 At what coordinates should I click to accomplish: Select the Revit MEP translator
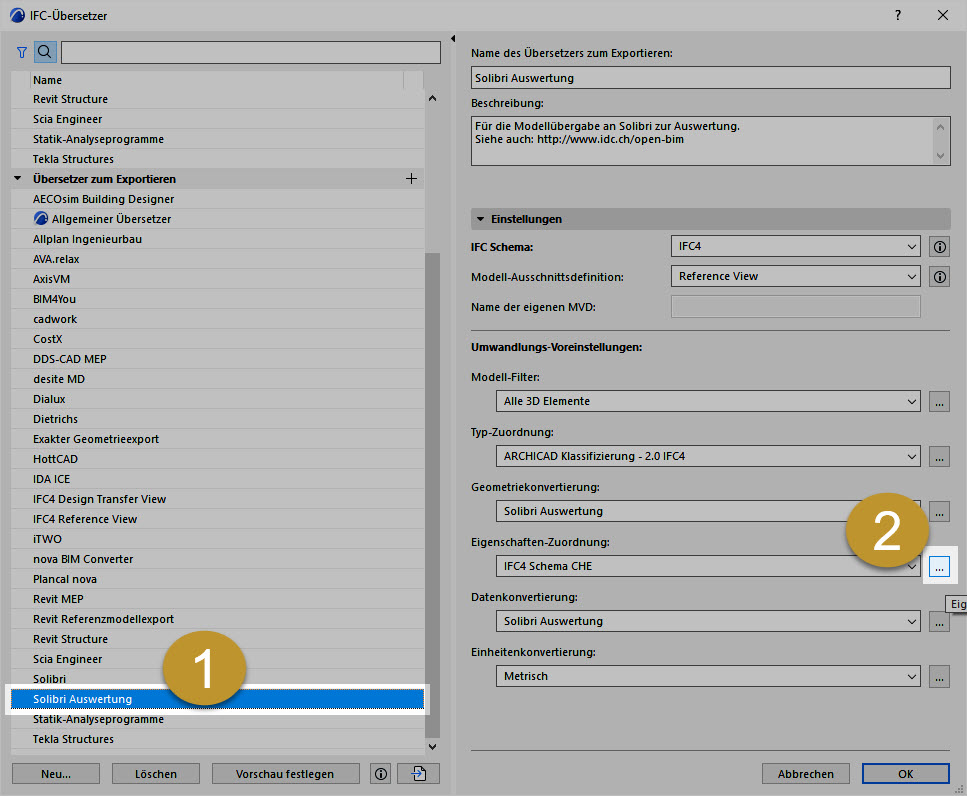[x=217, y=599]
